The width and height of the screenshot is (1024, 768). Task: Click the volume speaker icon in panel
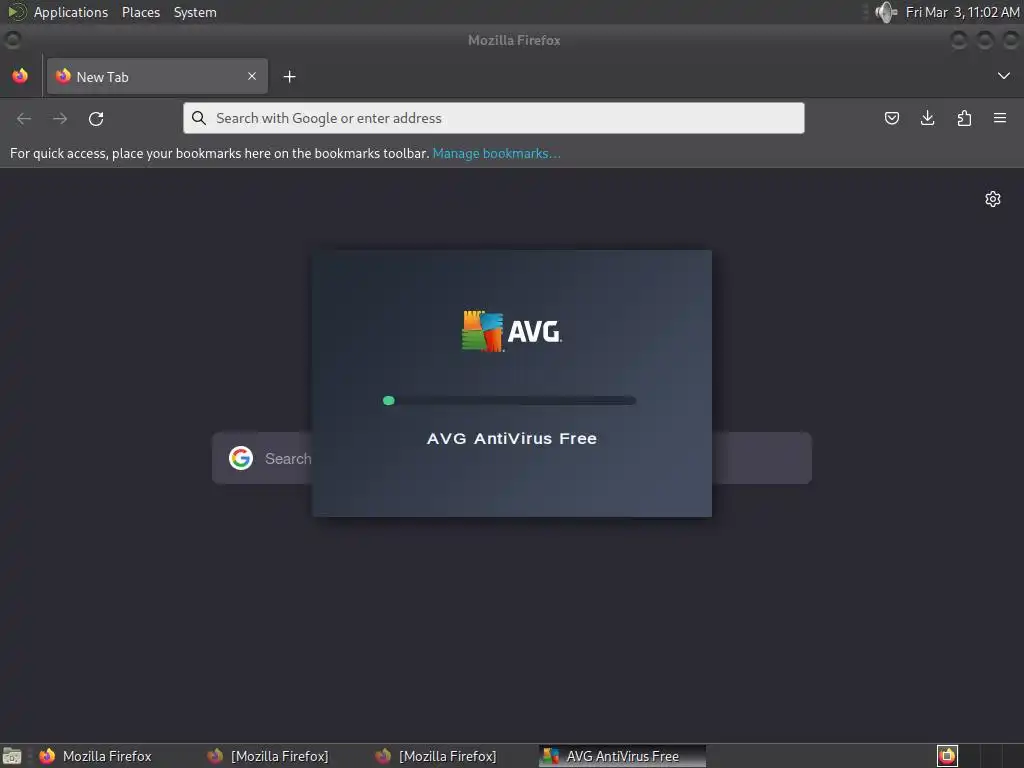[x=886, y=12]
